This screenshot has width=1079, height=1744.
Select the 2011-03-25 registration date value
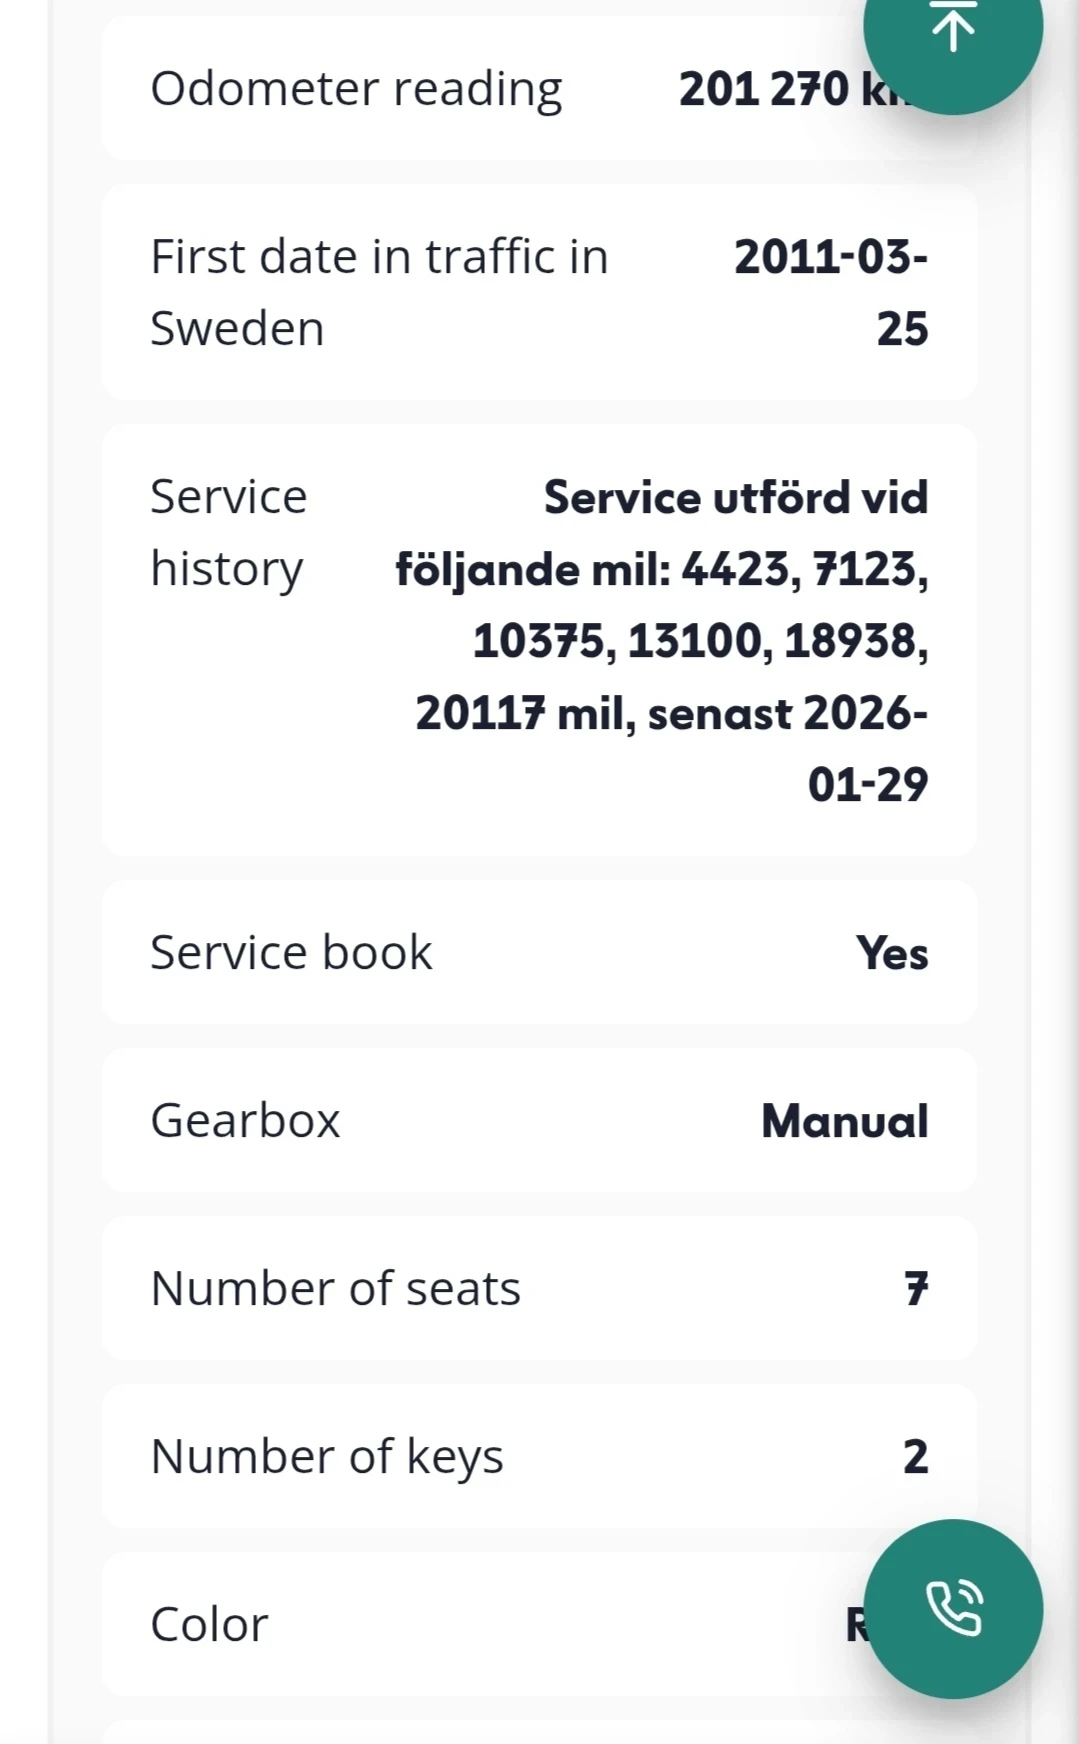830,292
